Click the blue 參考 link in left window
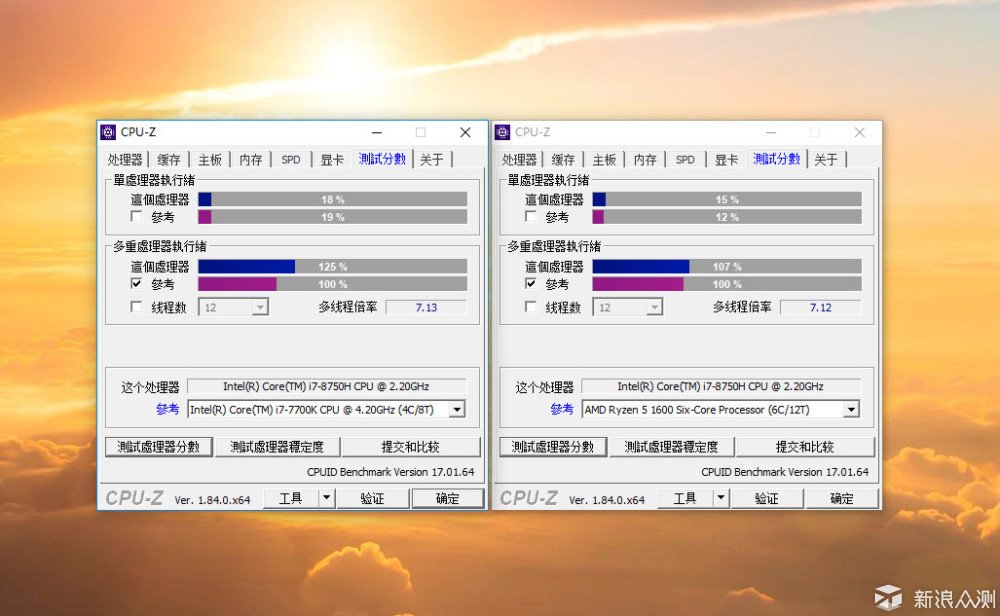The width and height of the screenshot is (1000, 616). click(168, 409)
